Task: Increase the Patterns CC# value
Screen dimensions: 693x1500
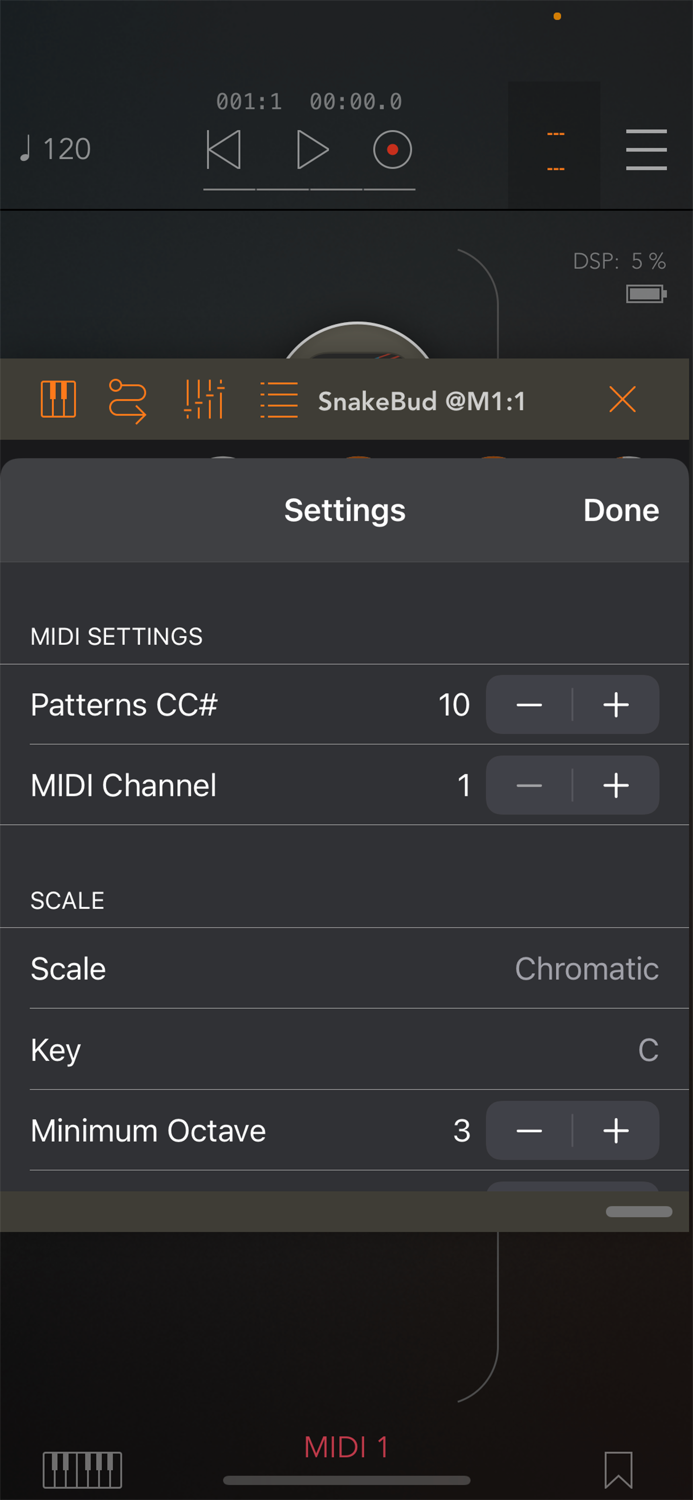Action: 615,705
